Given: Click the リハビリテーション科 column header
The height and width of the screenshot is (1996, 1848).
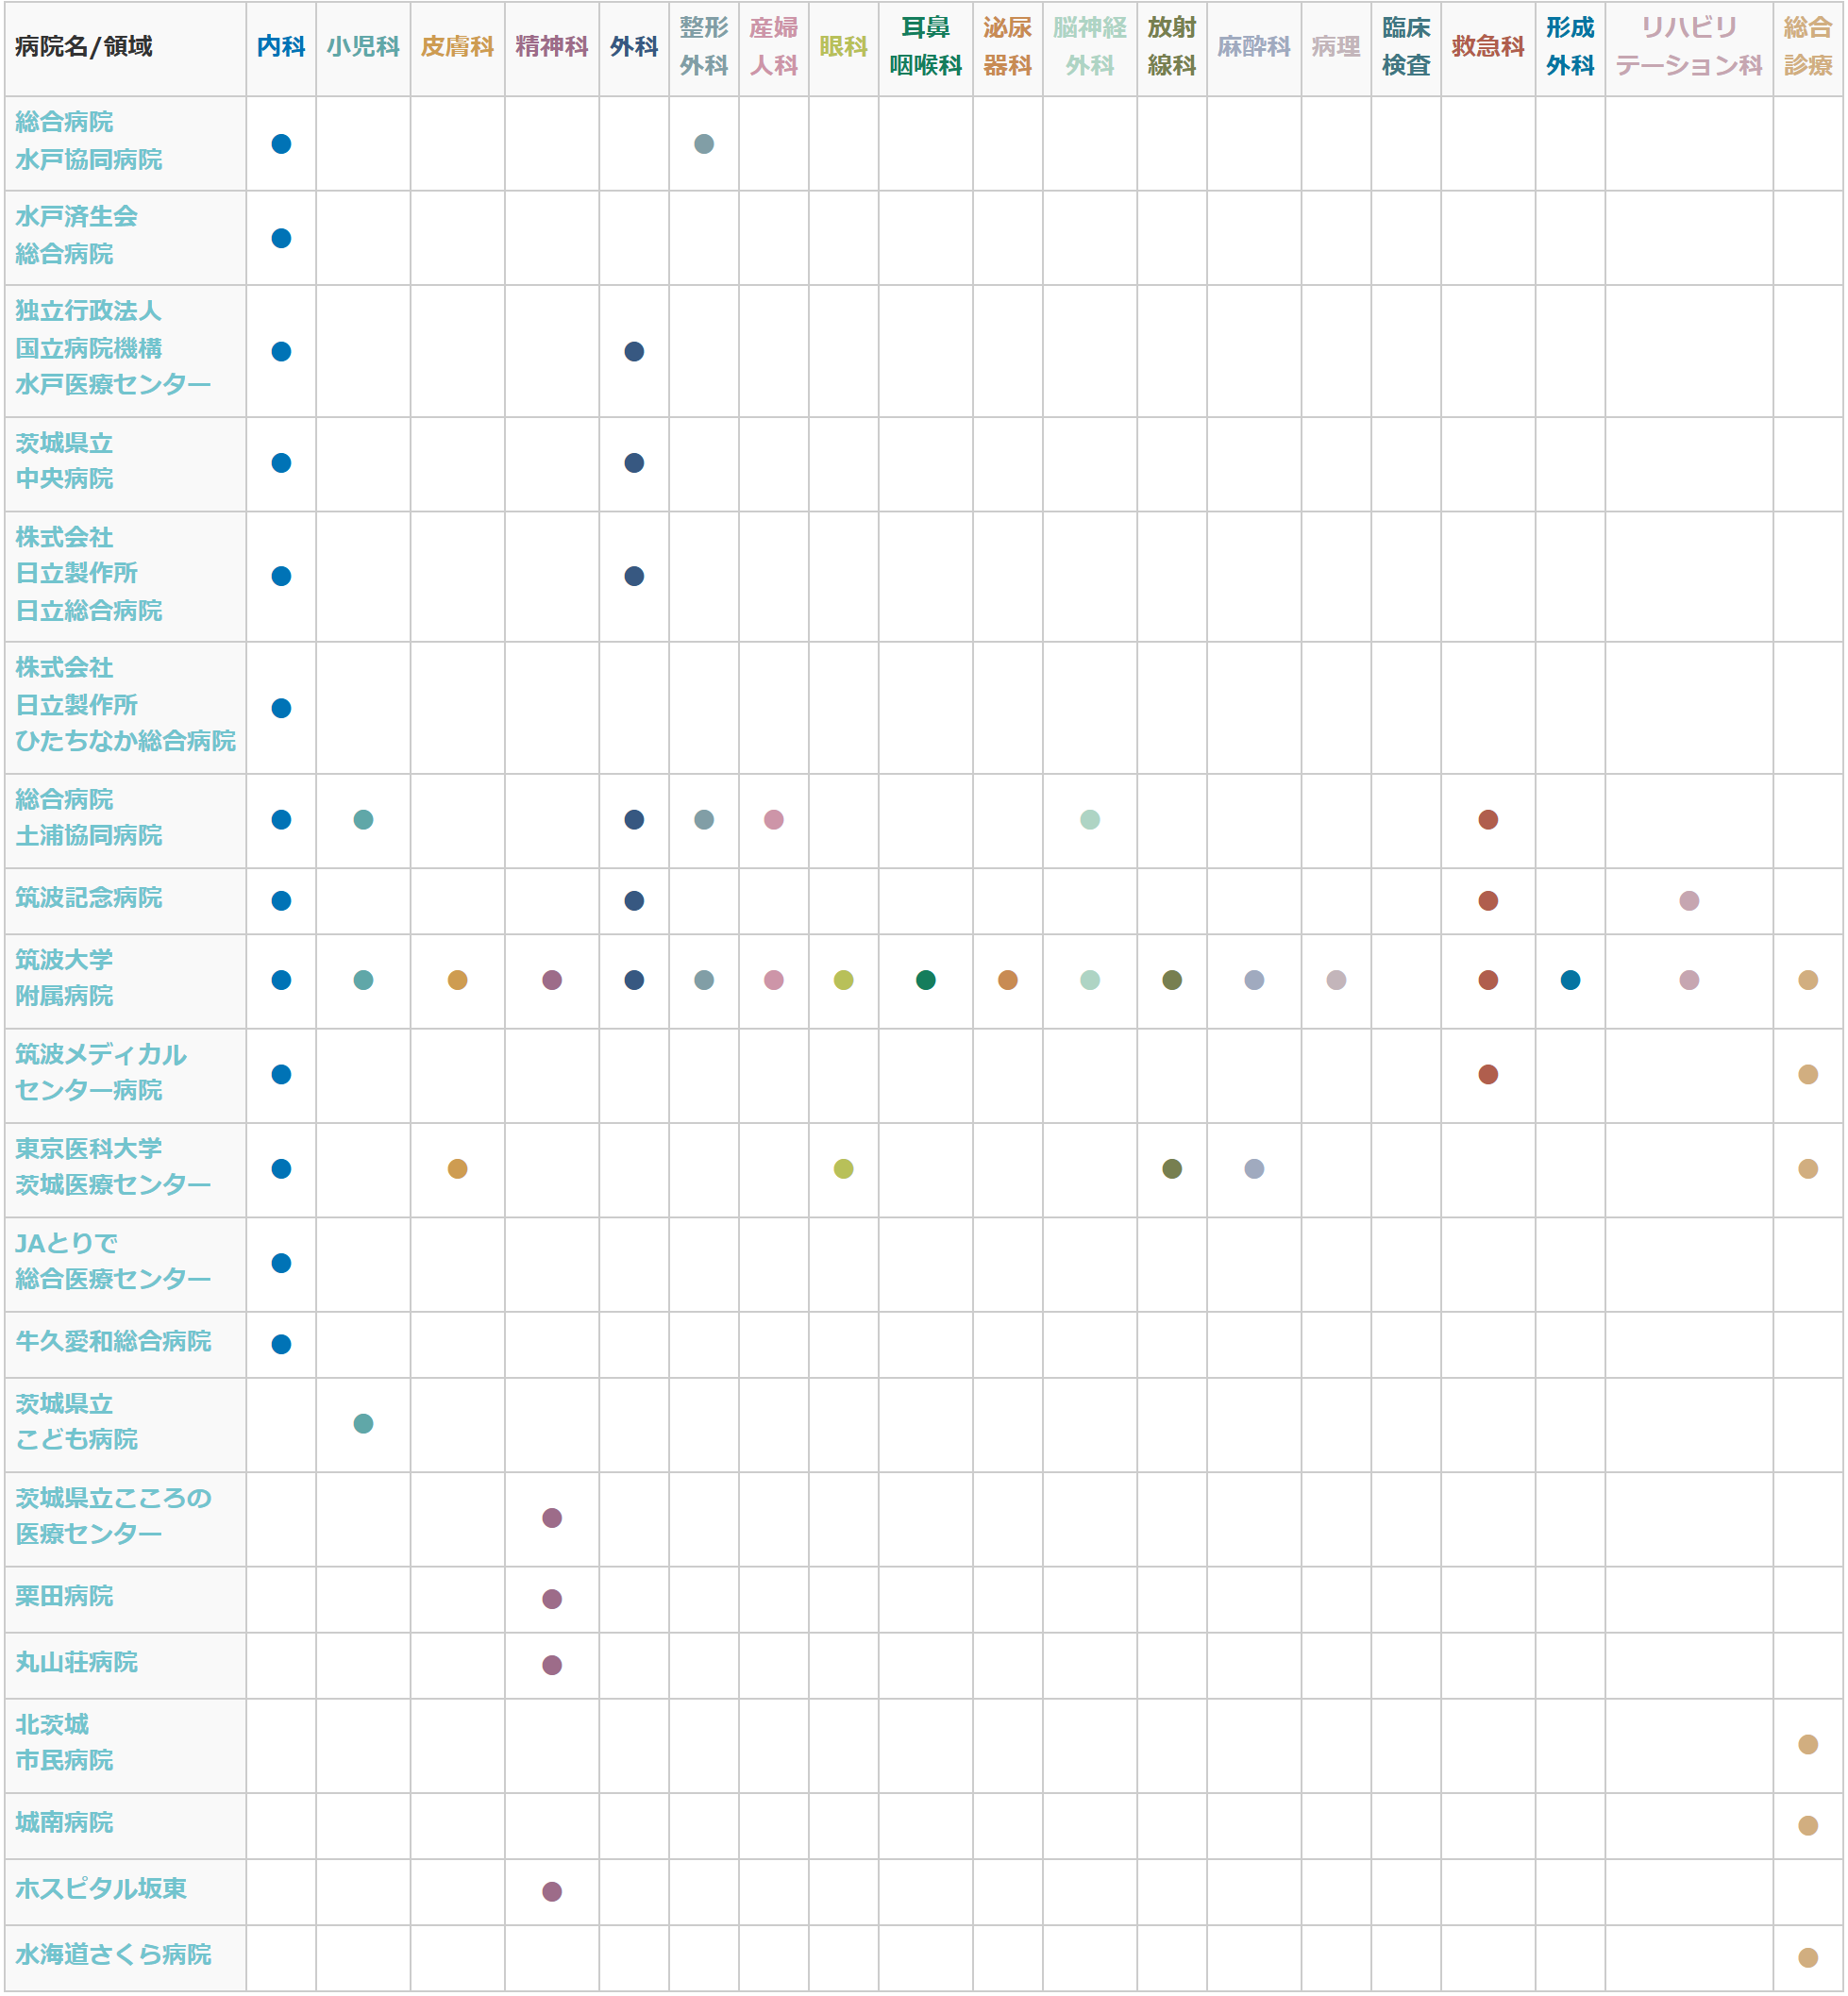Looking at the screenshot, I should click(1689, 47).
